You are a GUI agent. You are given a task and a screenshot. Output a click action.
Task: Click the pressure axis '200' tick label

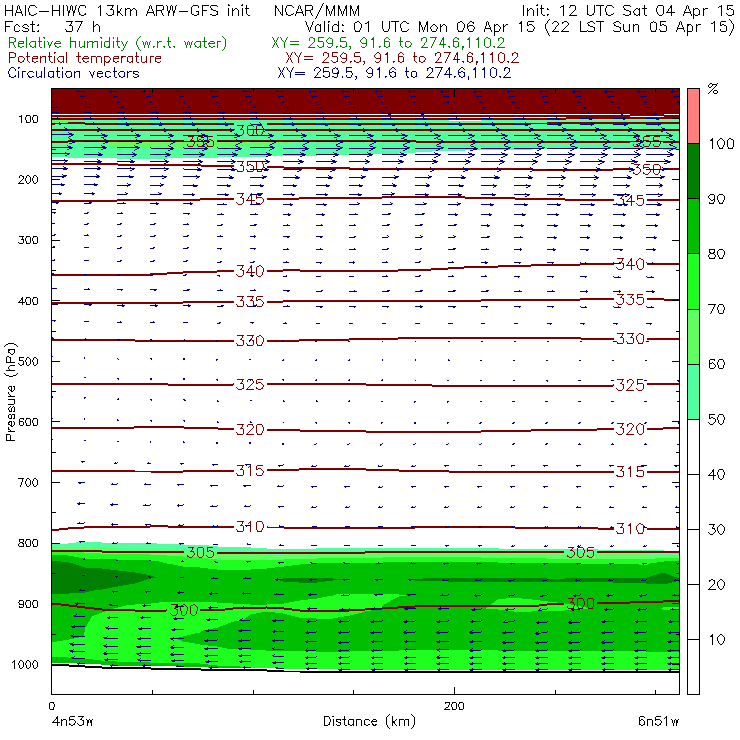click(x=28, y=179)
